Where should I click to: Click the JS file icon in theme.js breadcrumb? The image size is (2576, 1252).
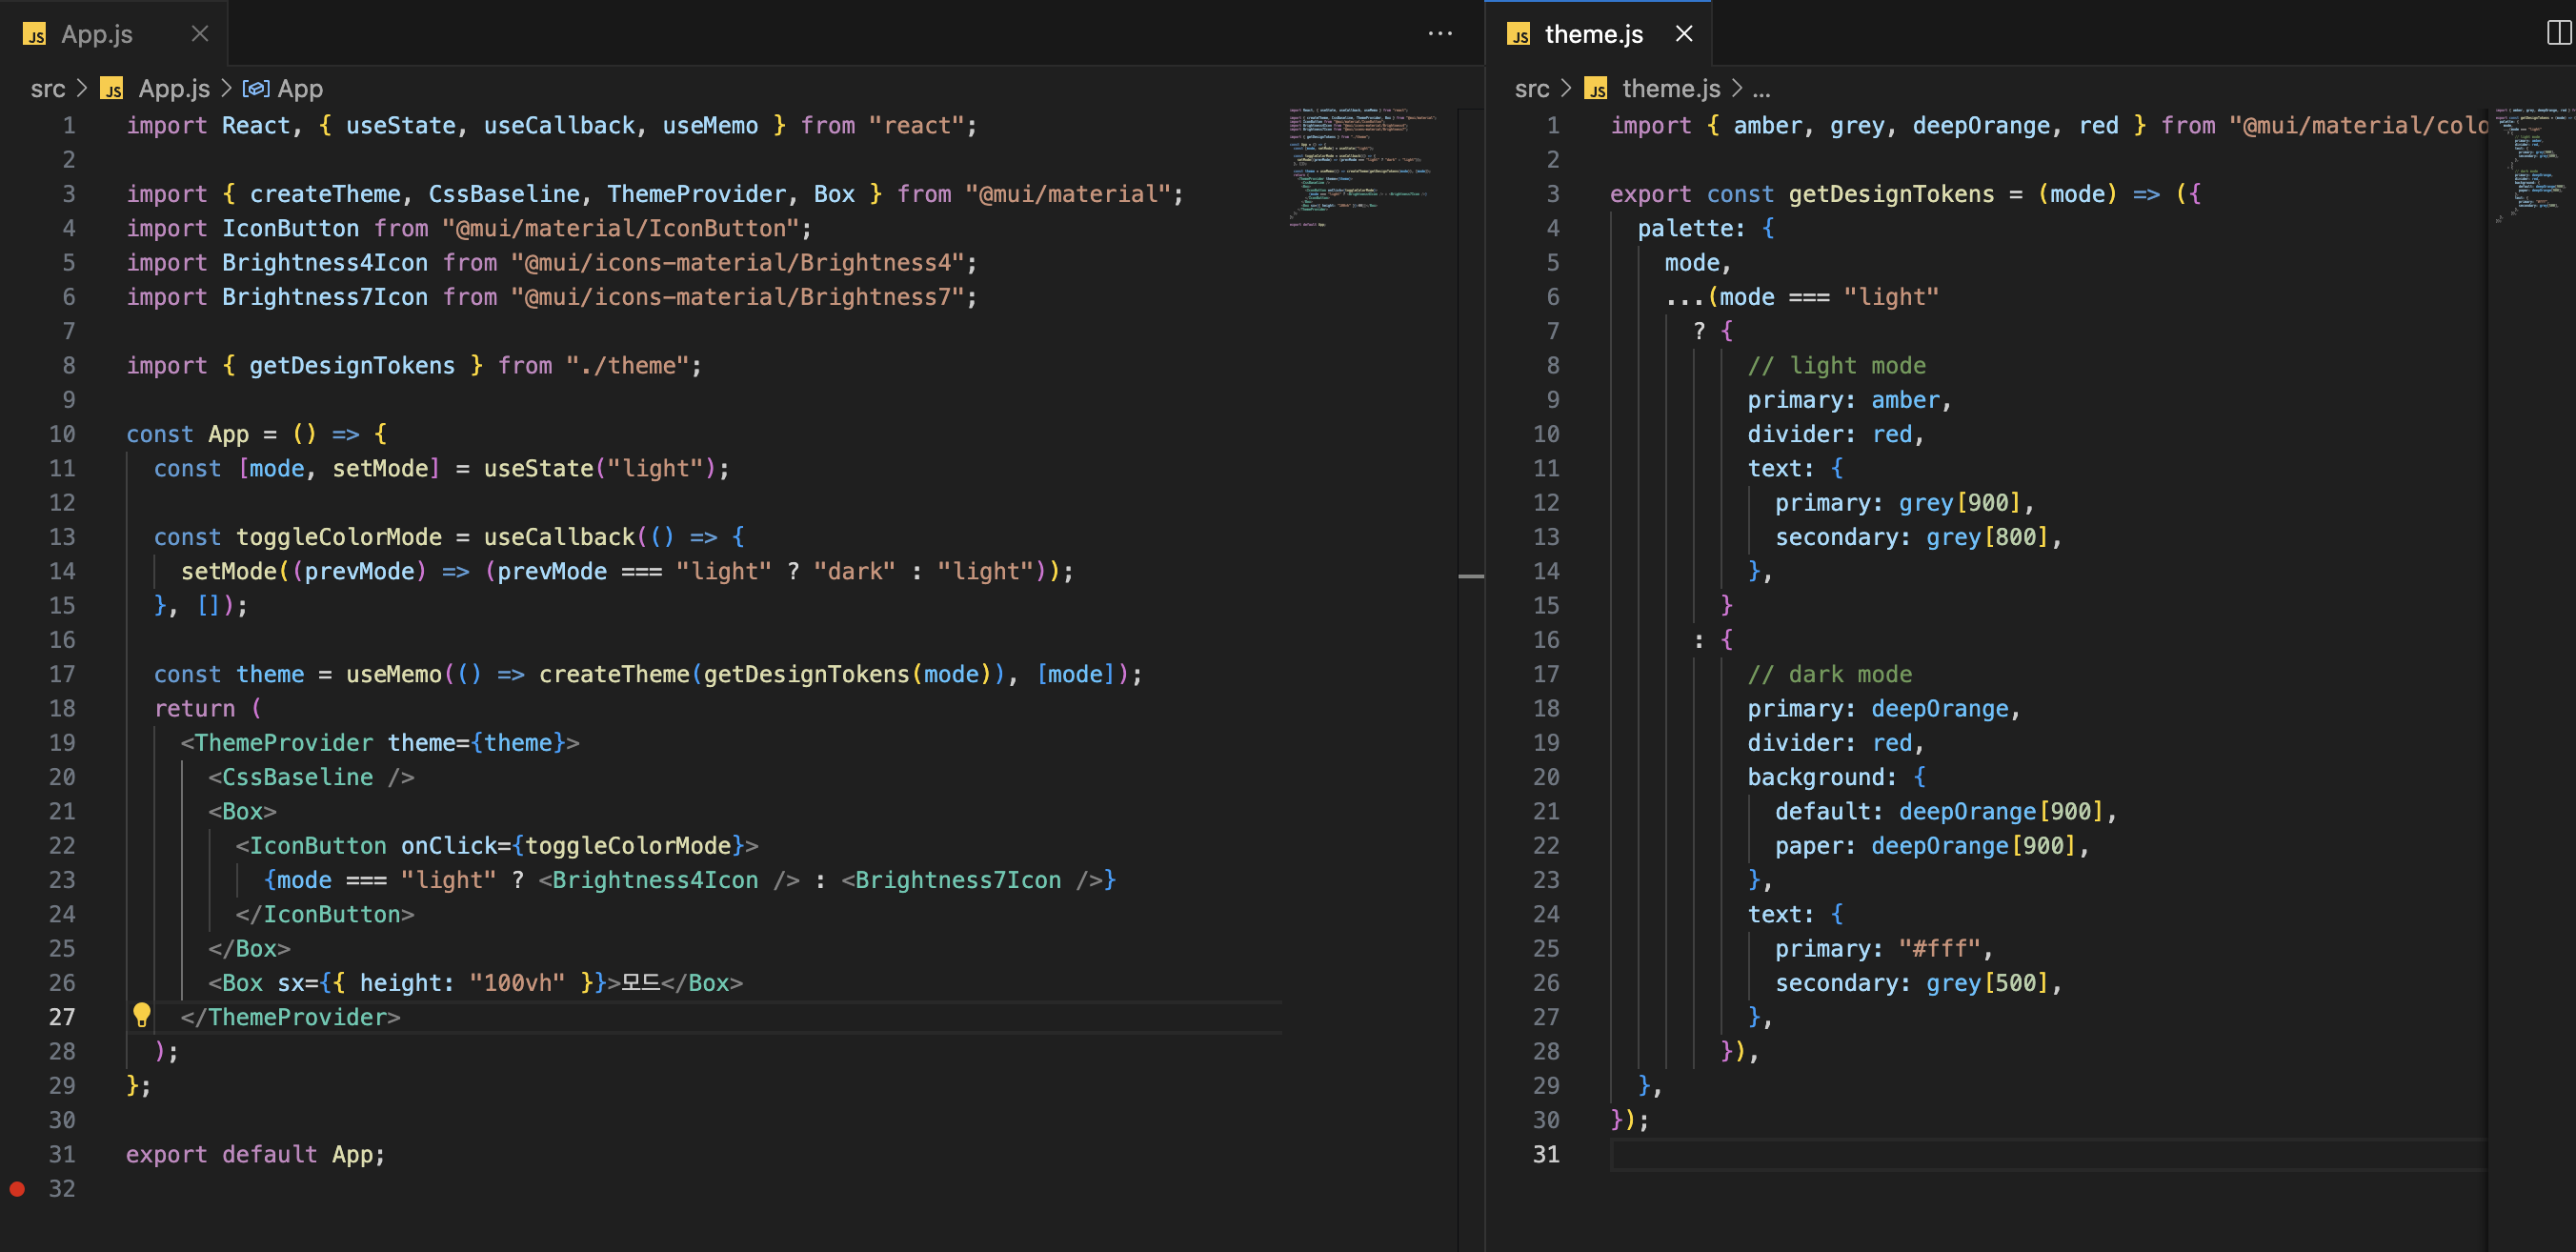1596,89
